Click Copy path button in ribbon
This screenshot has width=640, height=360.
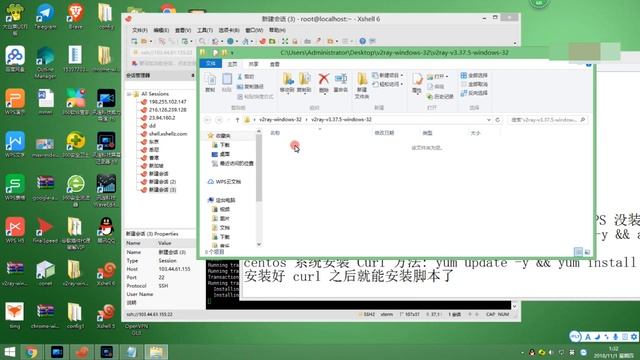[x=250, y=87]
